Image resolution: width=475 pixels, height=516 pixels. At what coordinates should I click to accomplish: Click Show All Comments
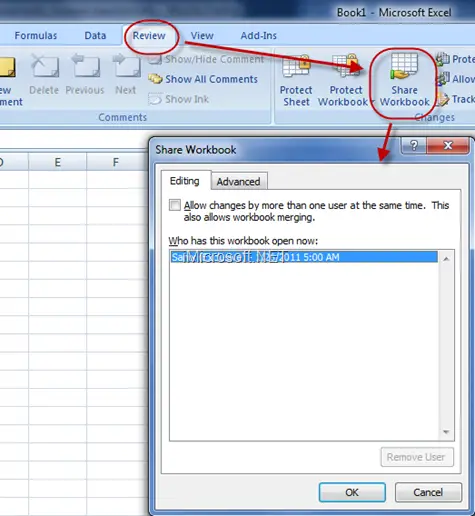[x=203, y=79]
